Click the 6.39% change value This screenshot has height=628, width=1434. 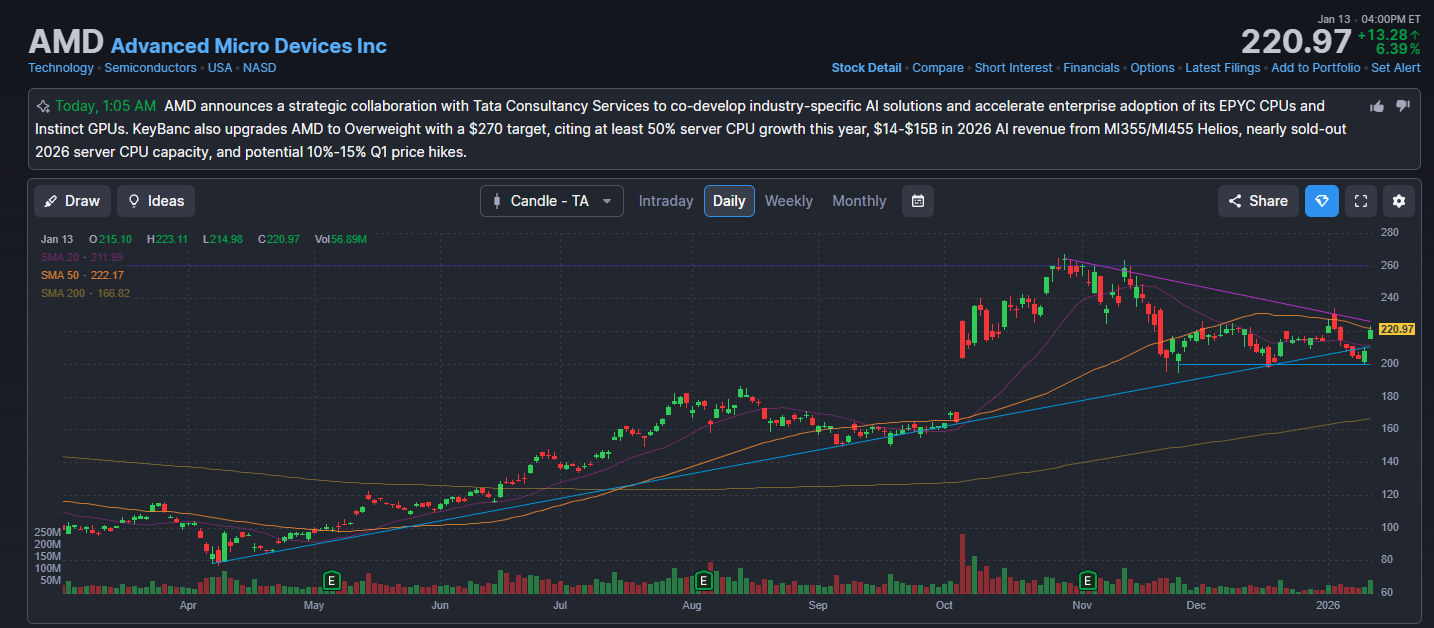[1398, 48]
